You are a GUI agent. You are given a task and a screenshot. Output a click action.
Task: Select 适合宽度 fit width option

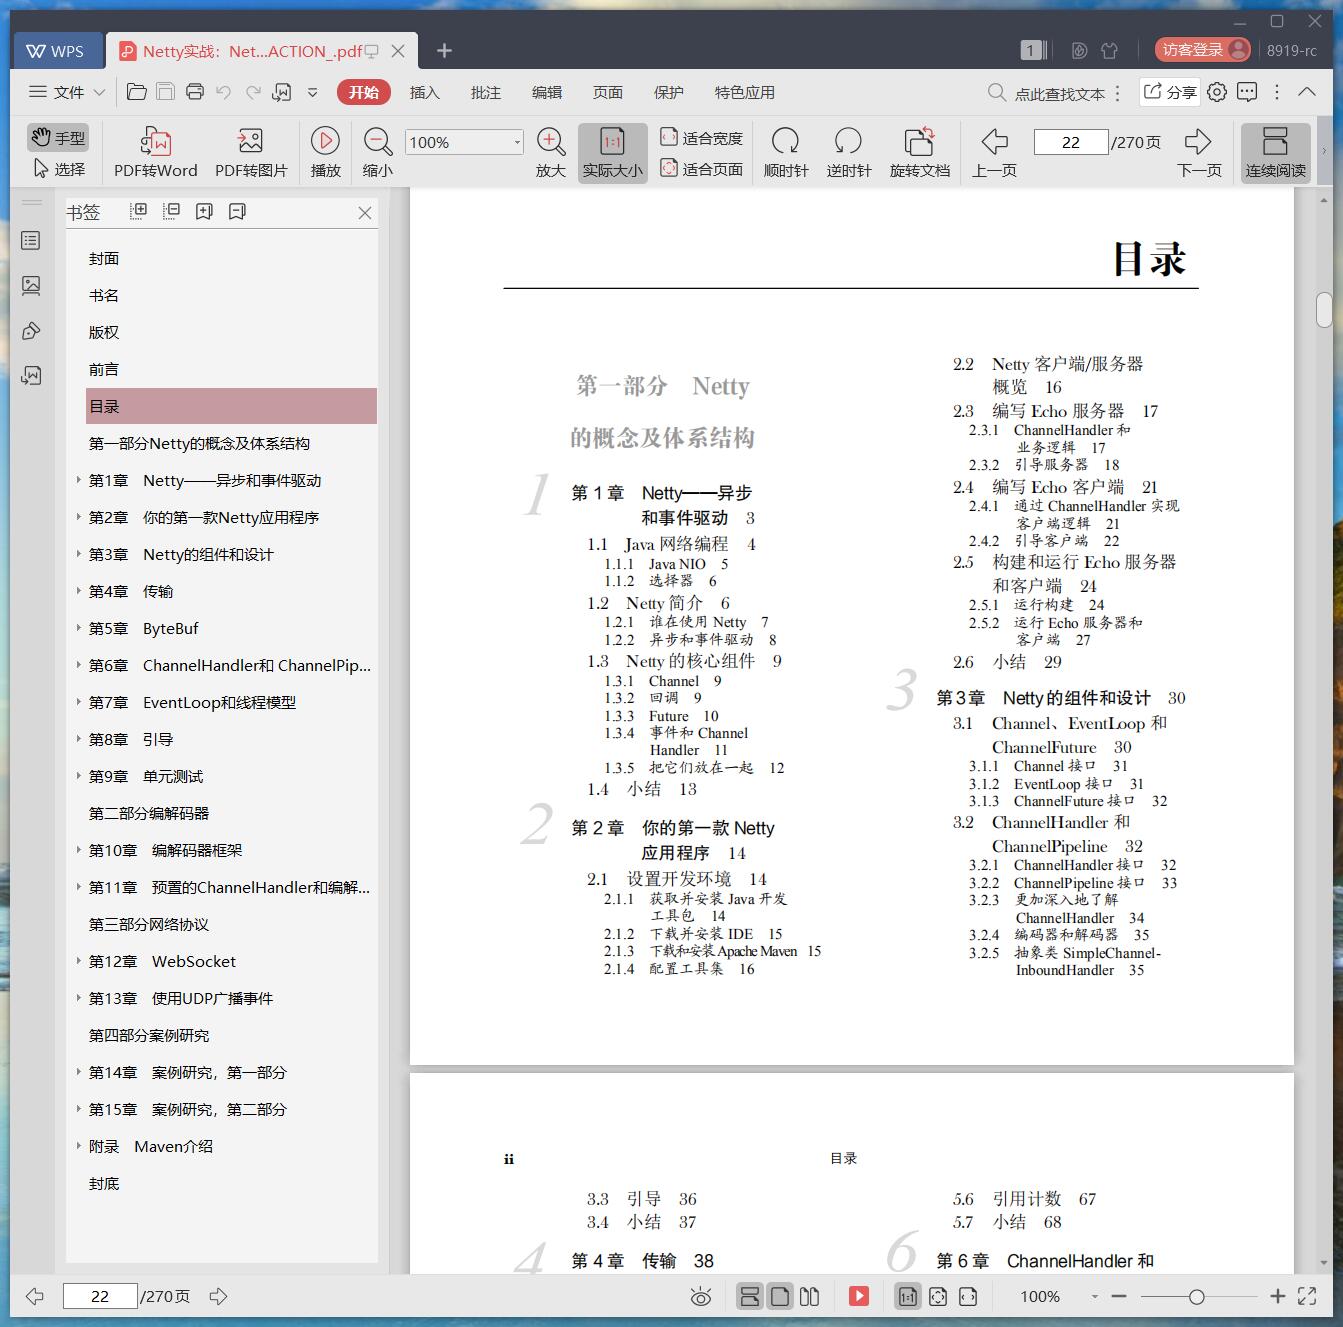pyautogui.click(x=701, y=138)
